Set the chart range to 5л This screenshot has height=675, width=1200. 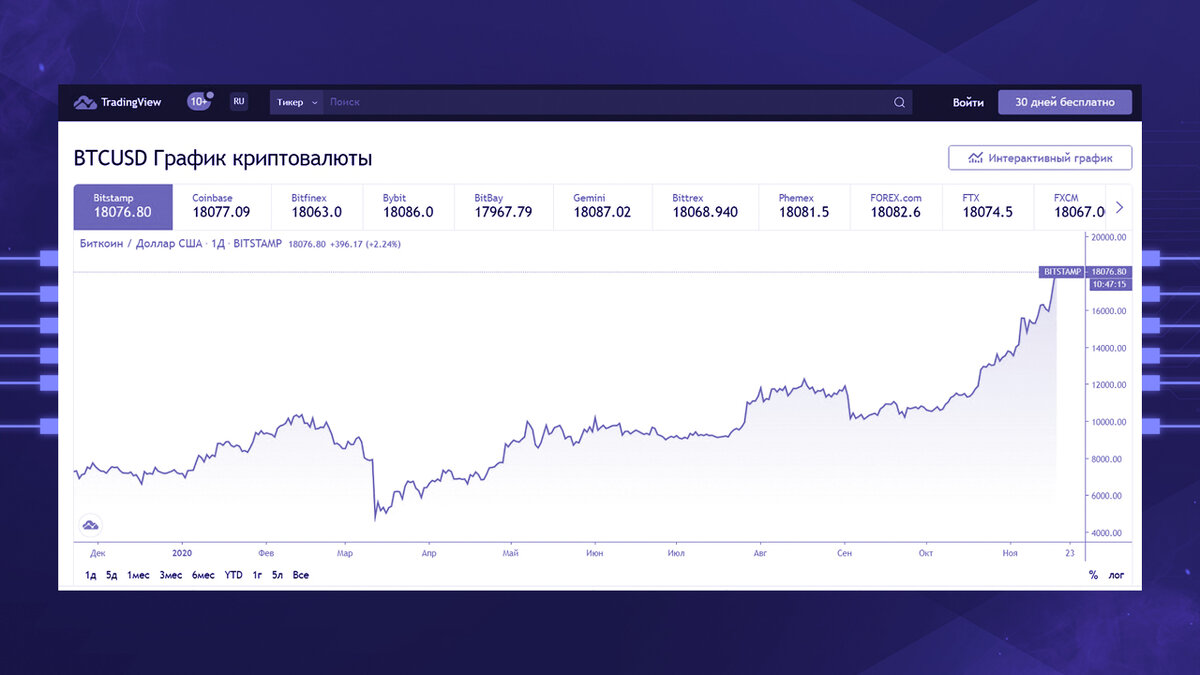[278, 575]
